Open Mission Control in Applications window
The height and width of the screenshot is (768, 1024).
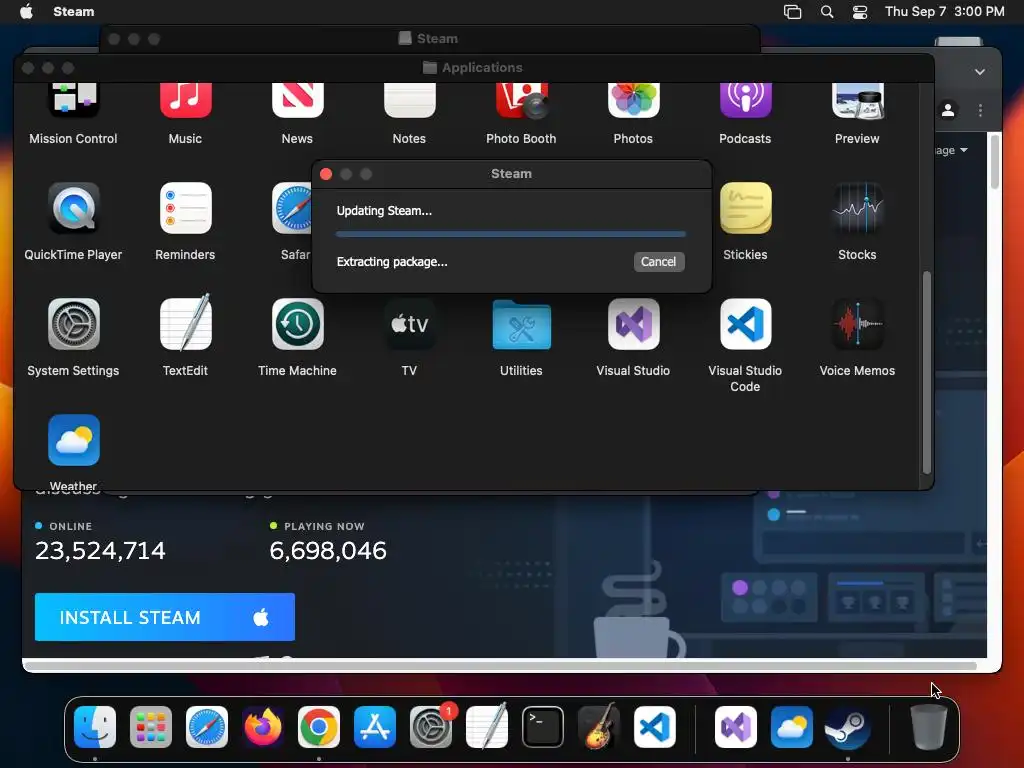tap(73, 100)
